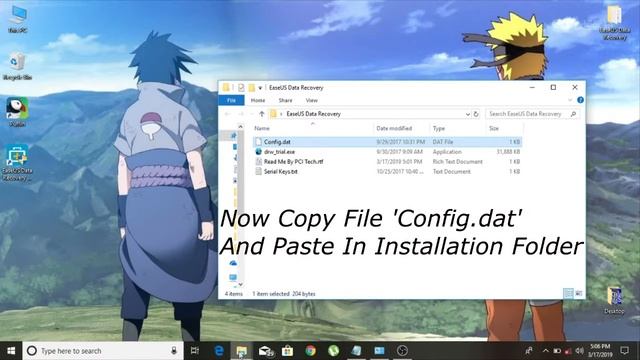This screenshot has width=640, height=360.
Task: Select Read Me By PCi Tech.rtf file
Action: click(387, 162)
